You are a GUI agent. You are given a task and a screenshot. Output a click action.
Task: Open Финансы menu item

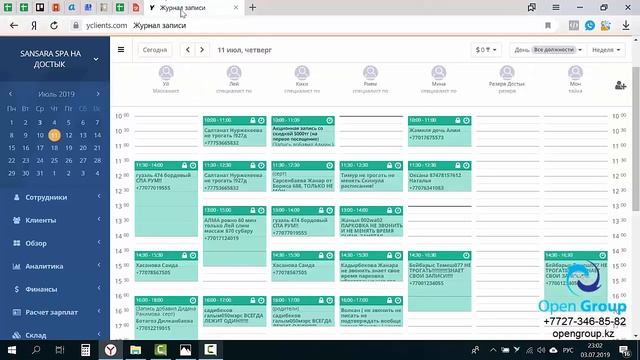(41, 289)
